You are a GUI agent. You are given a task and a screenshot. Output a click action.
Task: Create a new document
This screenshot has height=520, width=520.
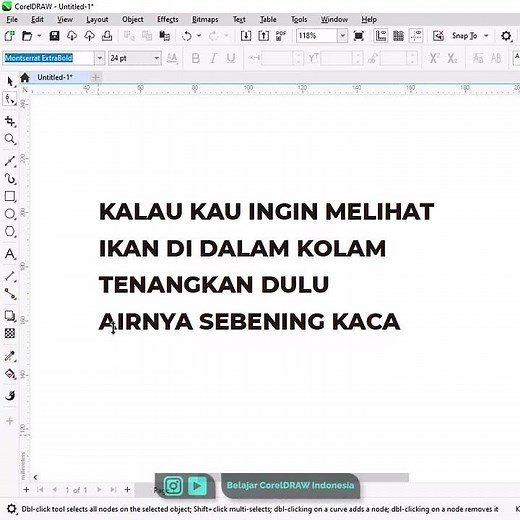point(10,36)
